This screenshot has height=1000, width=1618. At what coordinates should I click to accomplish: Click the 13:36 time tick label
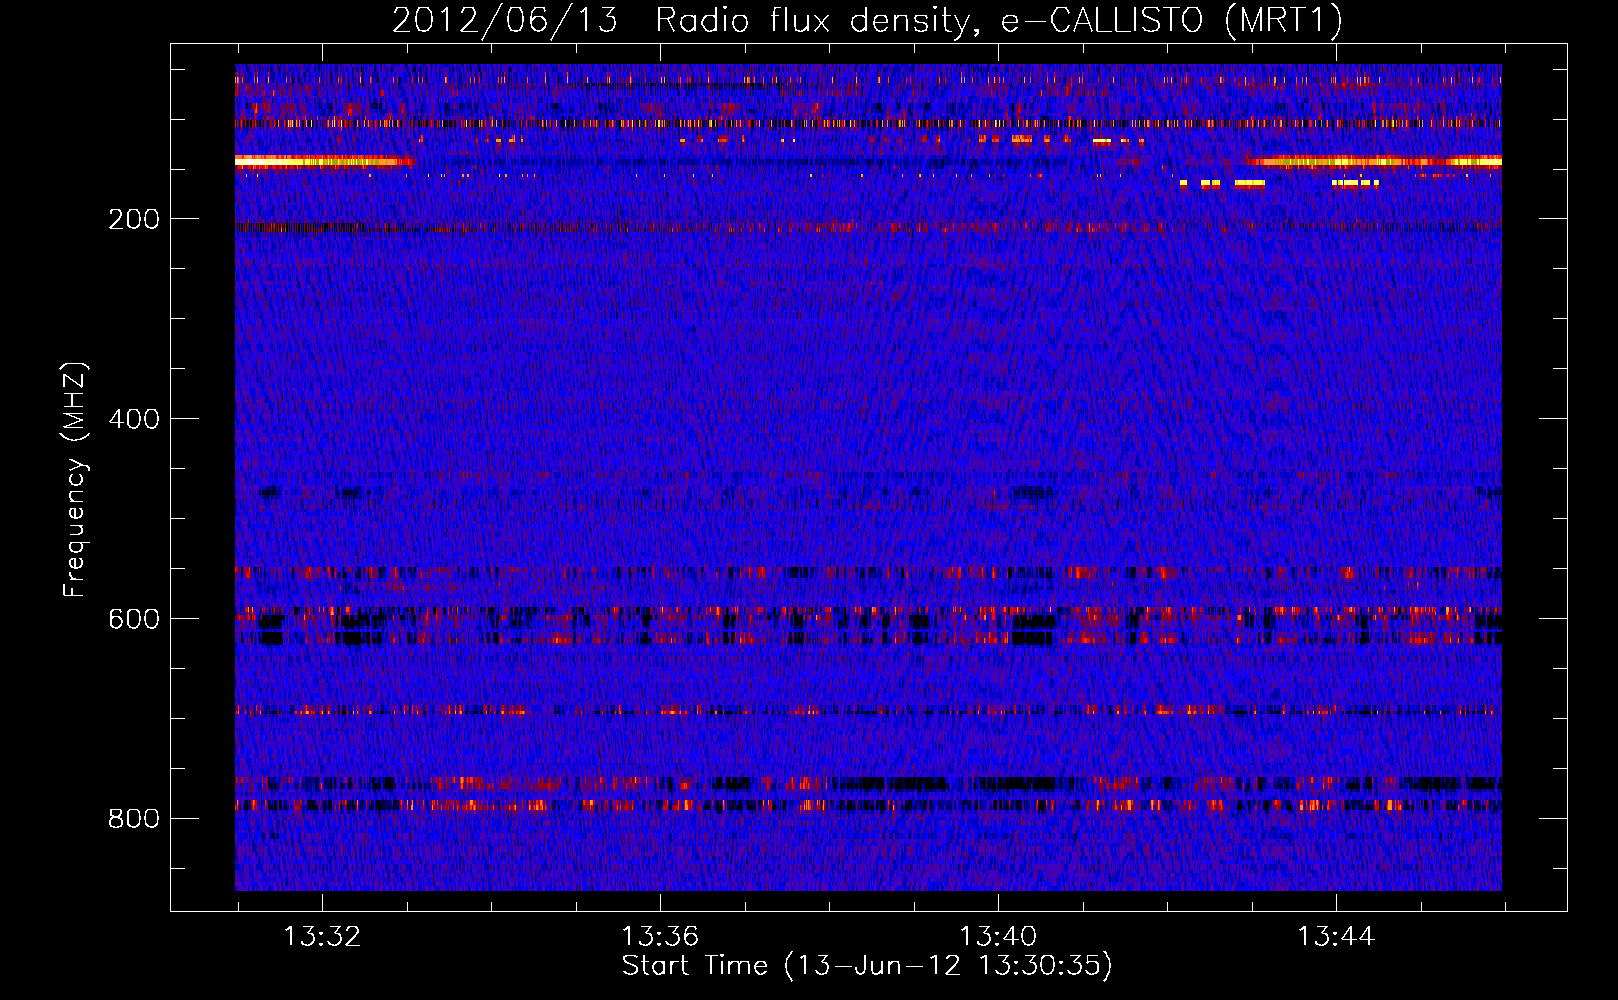660,937
